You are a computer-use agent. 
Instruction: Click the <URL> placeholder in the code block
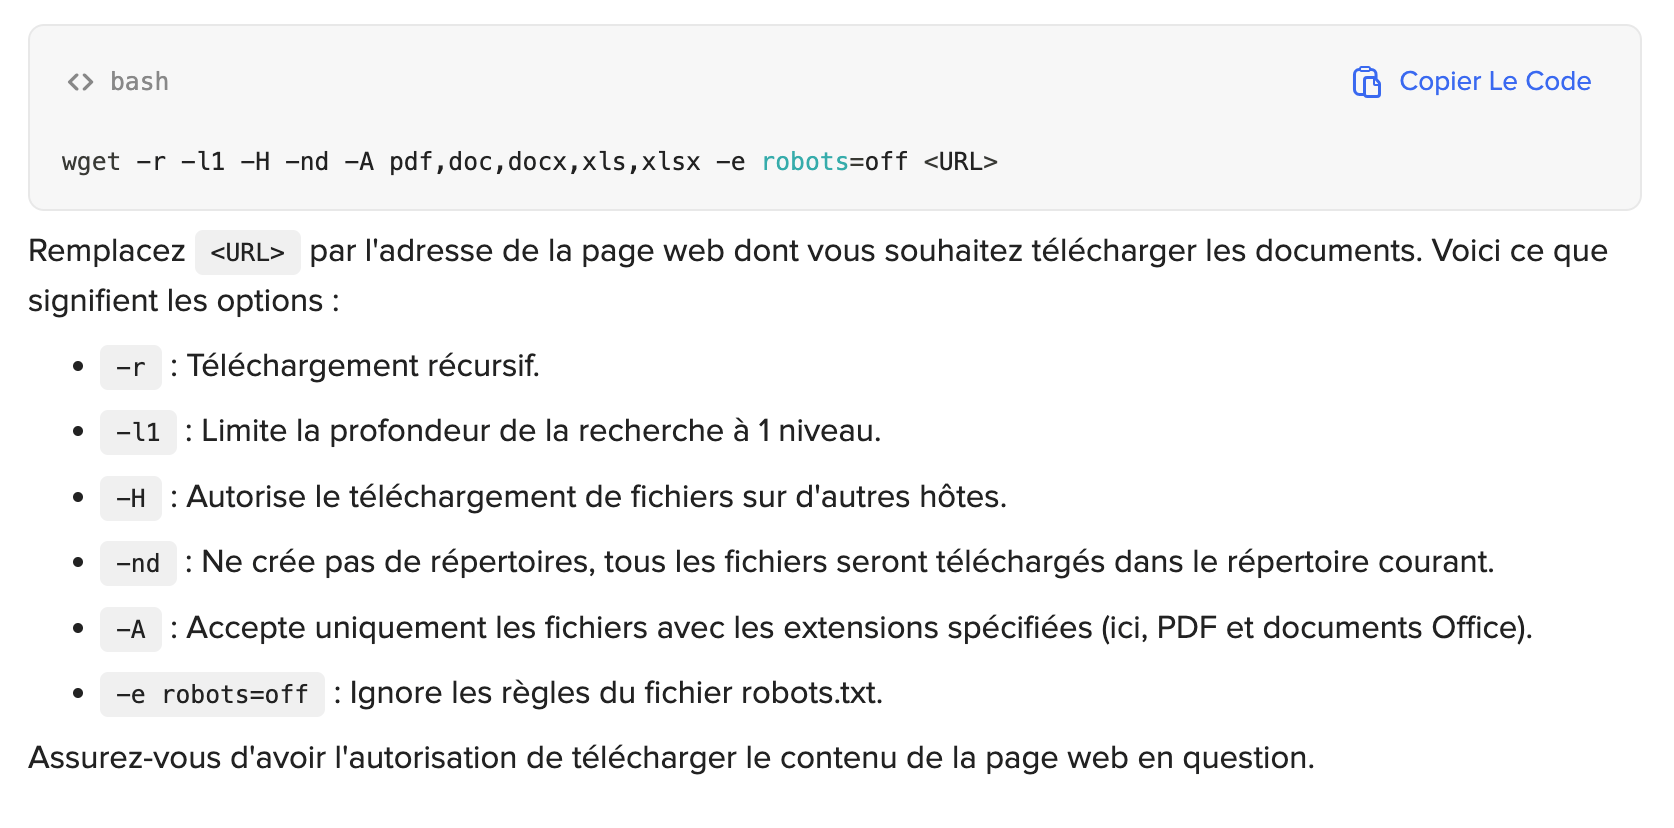coord(960,162)
